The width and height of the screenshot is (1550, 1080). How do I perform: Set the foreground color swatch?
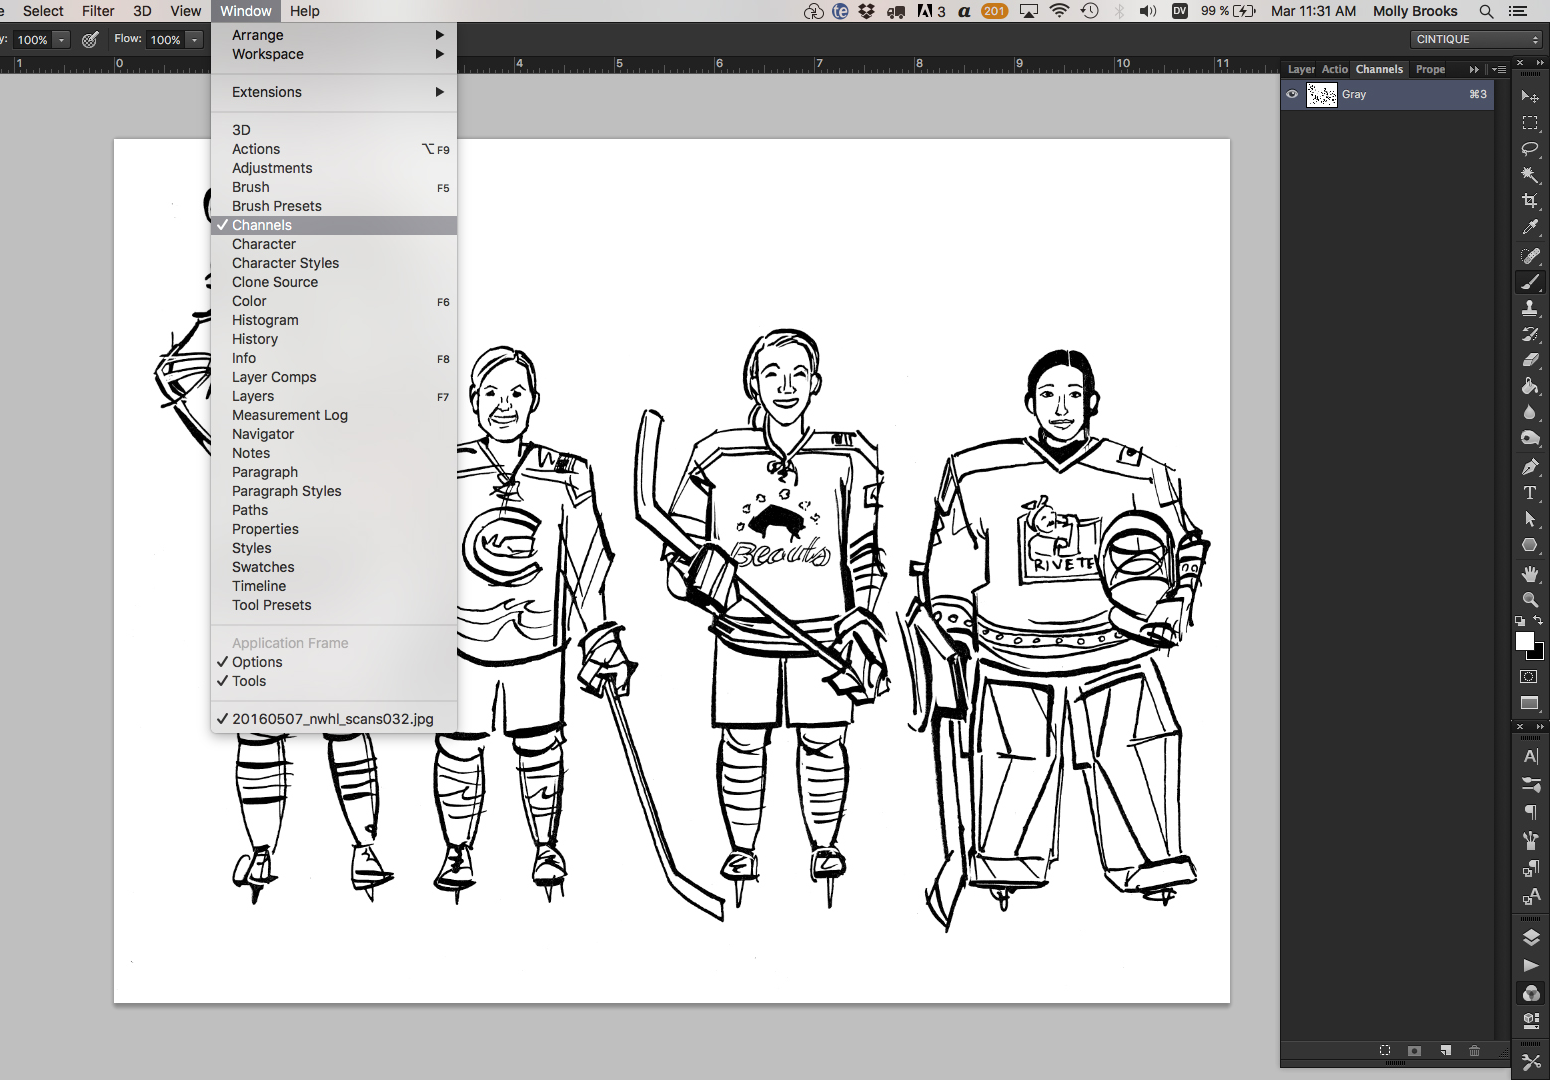click(x=1524, y=641)
